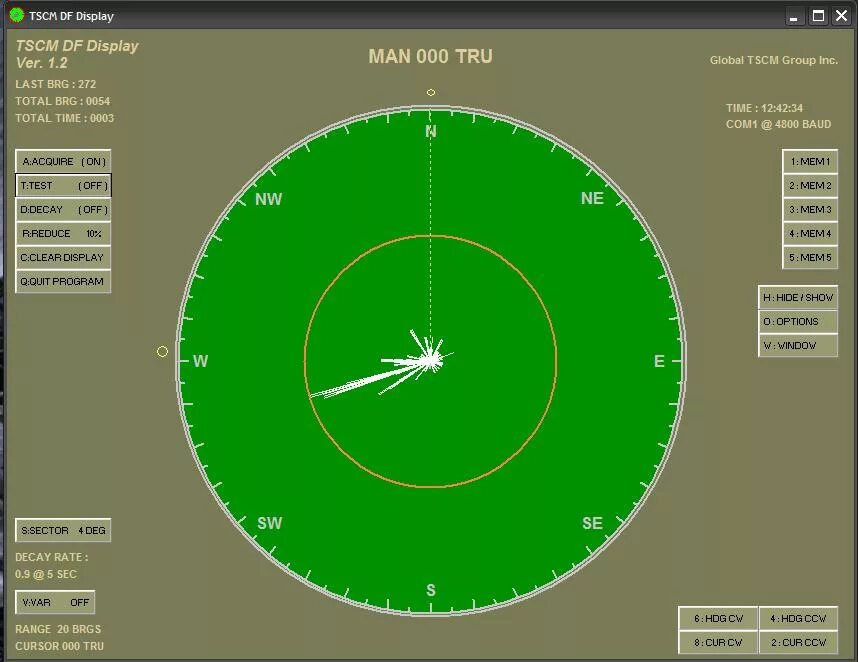
Task: Click Q:QUIT PROGRAM button
Action: (x=63, y=282)
